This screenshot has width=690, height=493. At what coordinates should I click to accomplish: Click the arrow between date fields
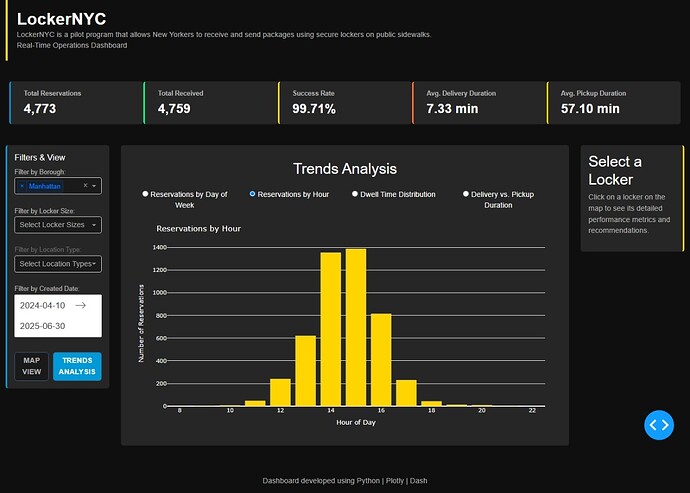click(81, 305)
